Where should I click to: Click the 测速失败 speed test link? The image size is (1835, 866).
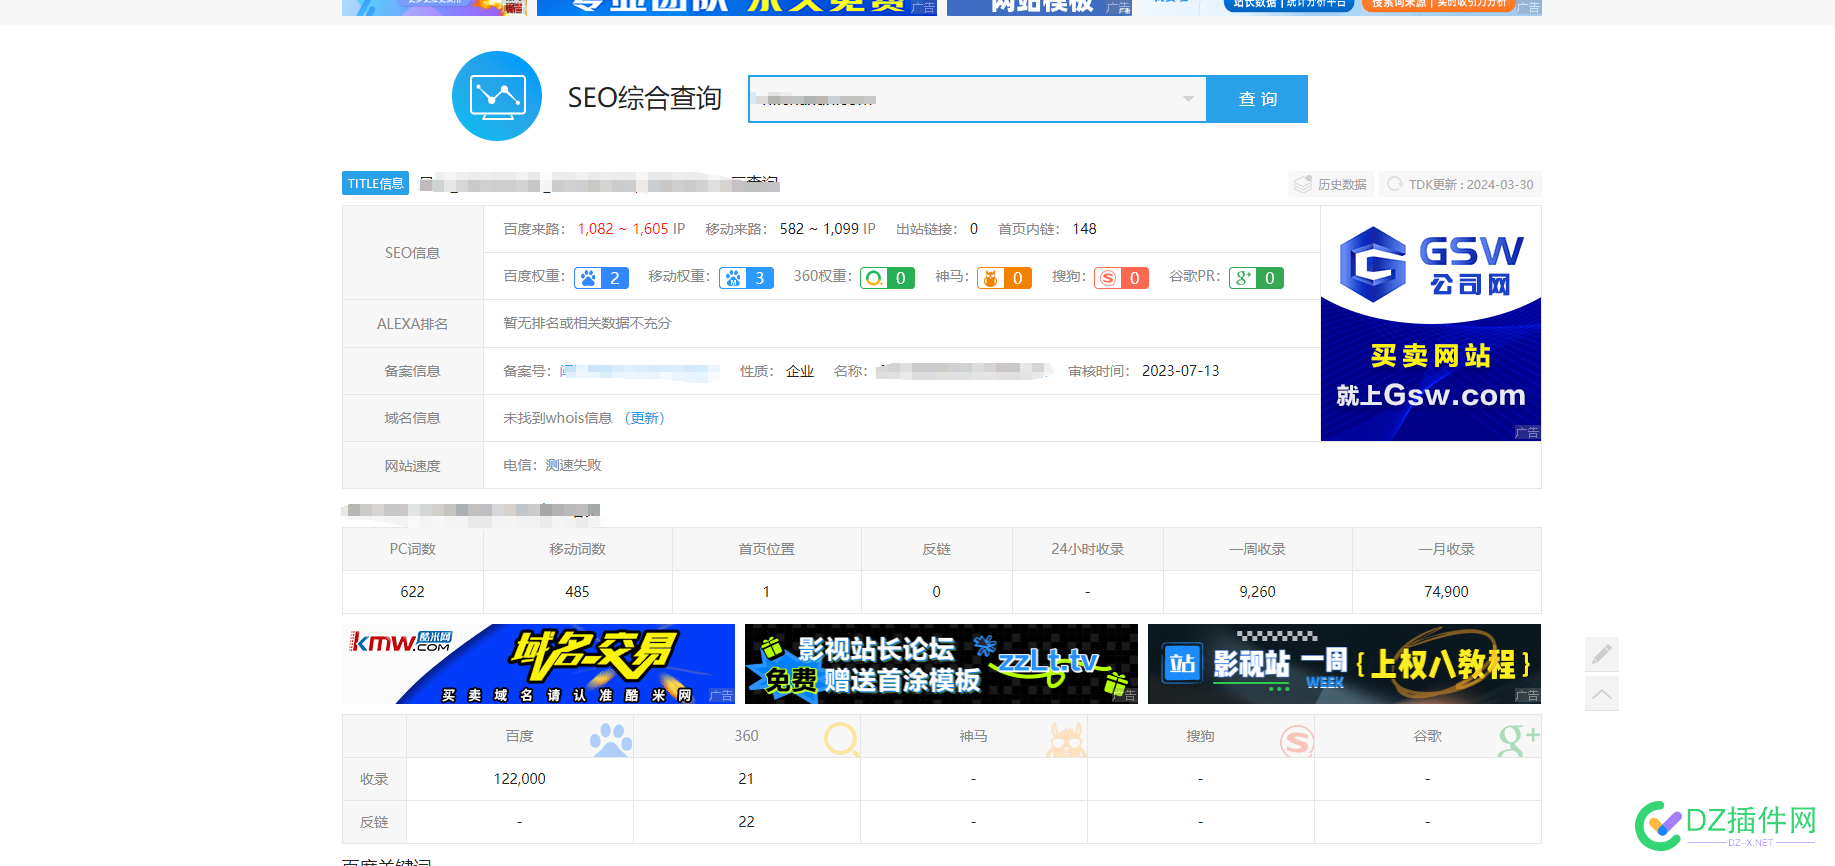(574, 465)
